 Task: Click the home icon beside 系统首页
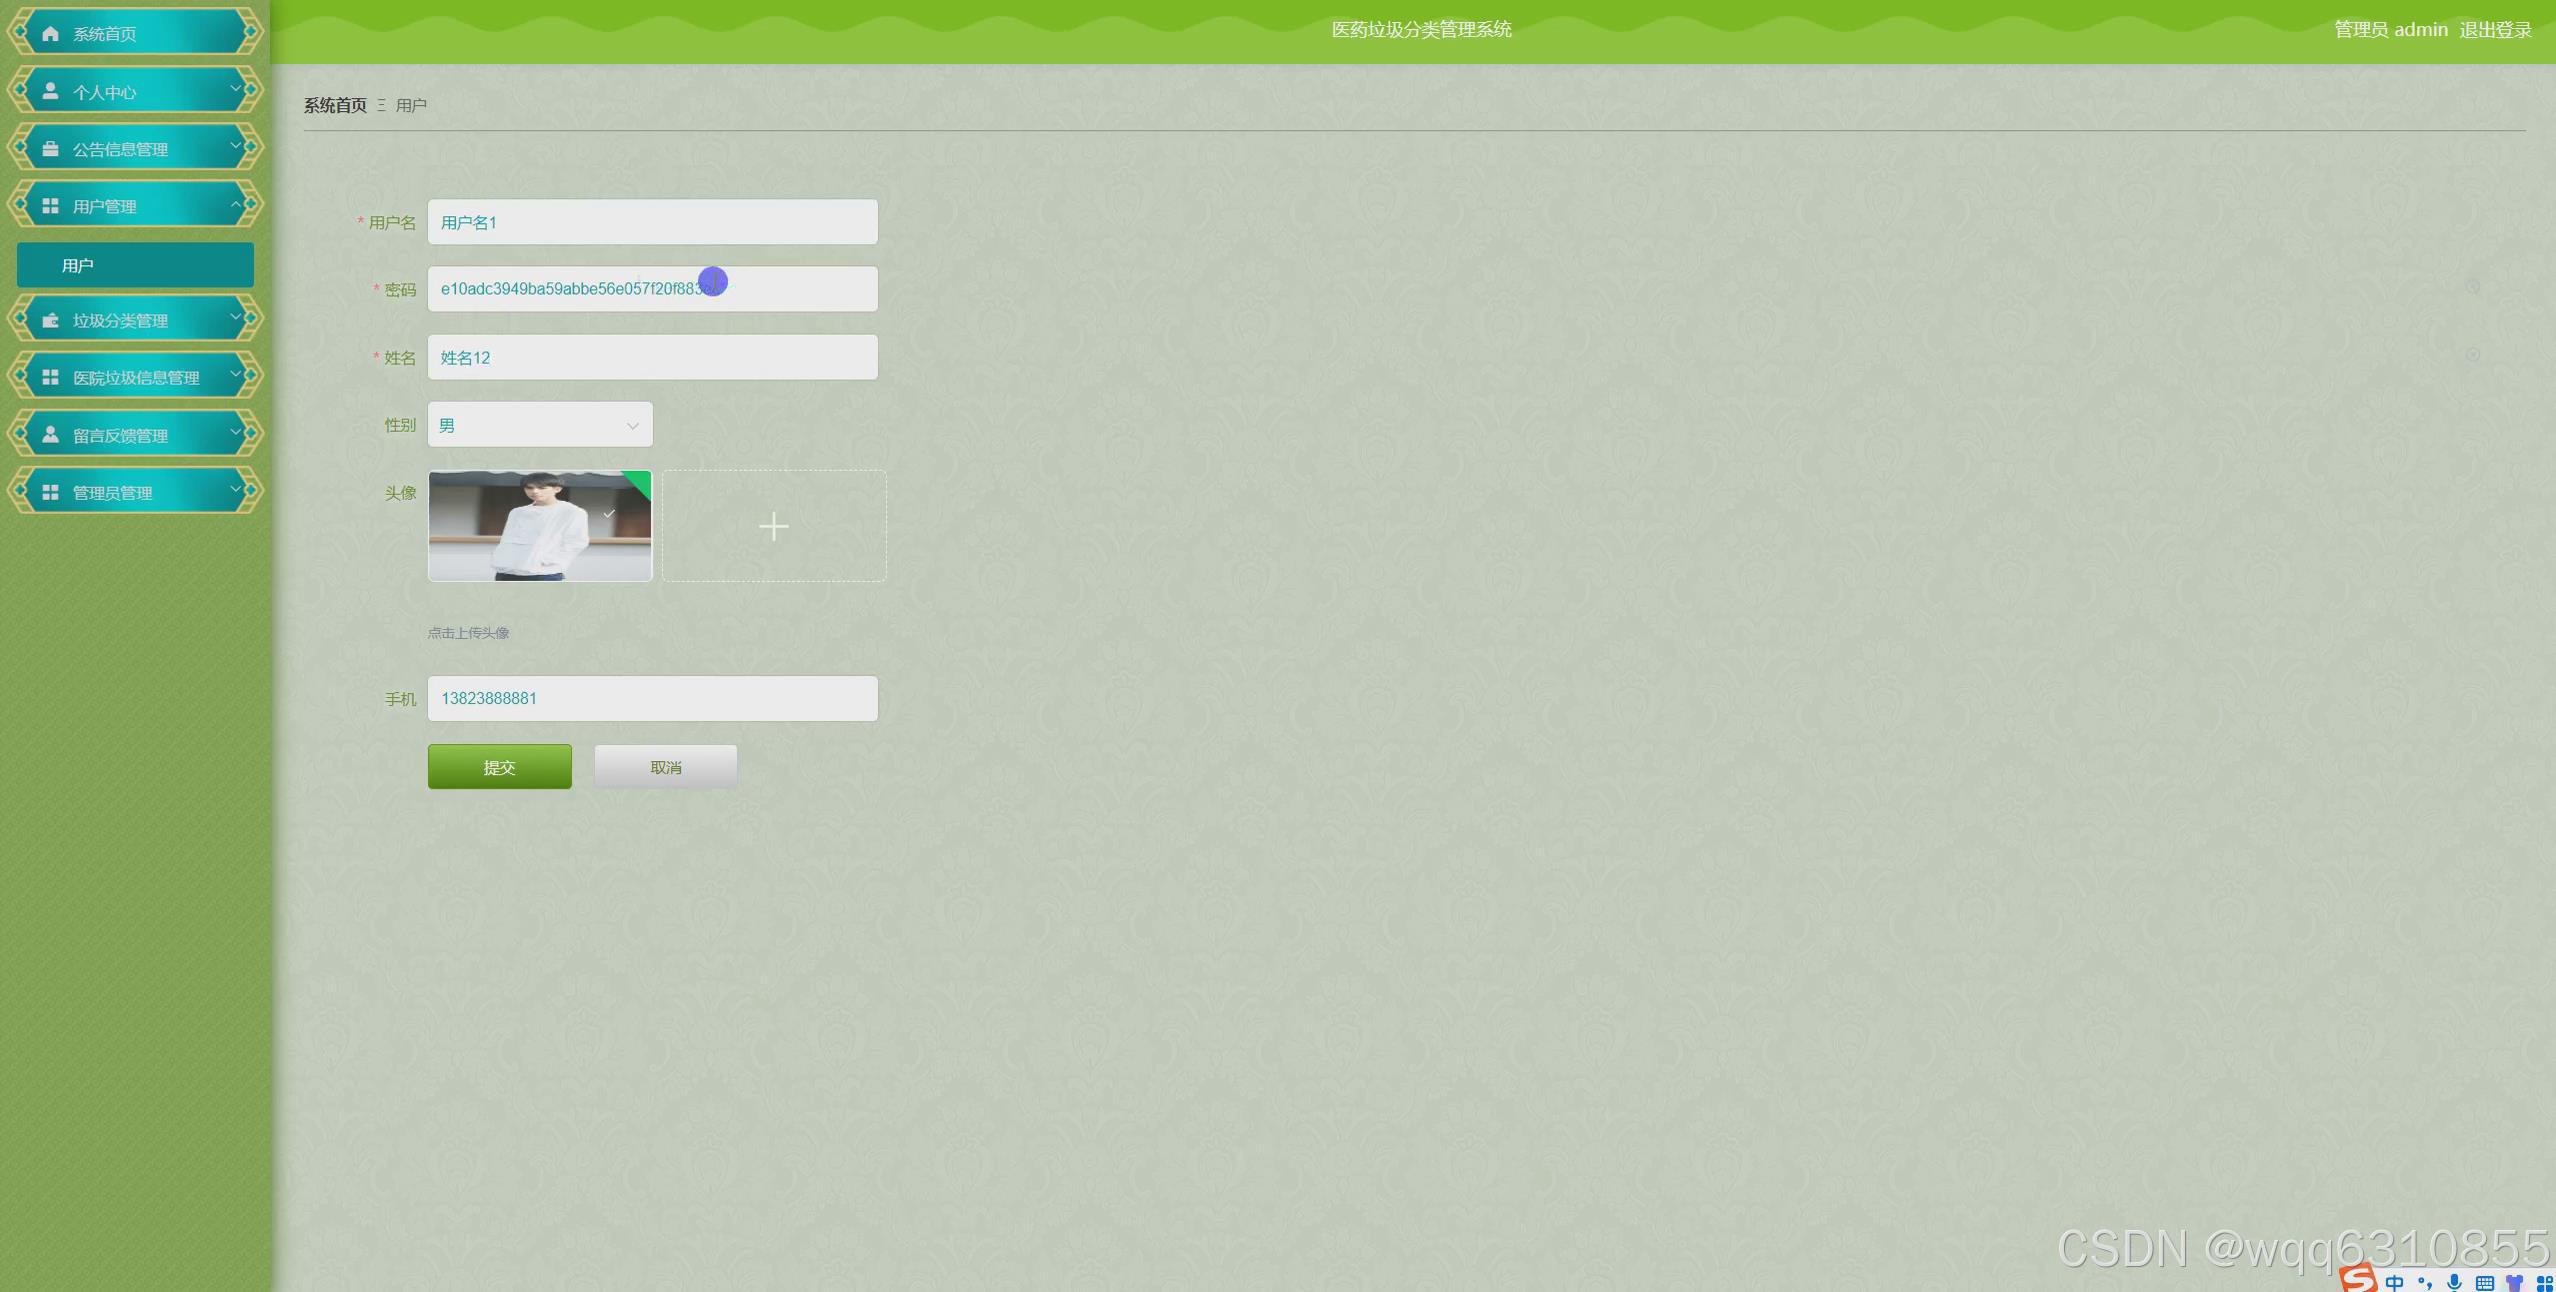[x=50, y=34]
